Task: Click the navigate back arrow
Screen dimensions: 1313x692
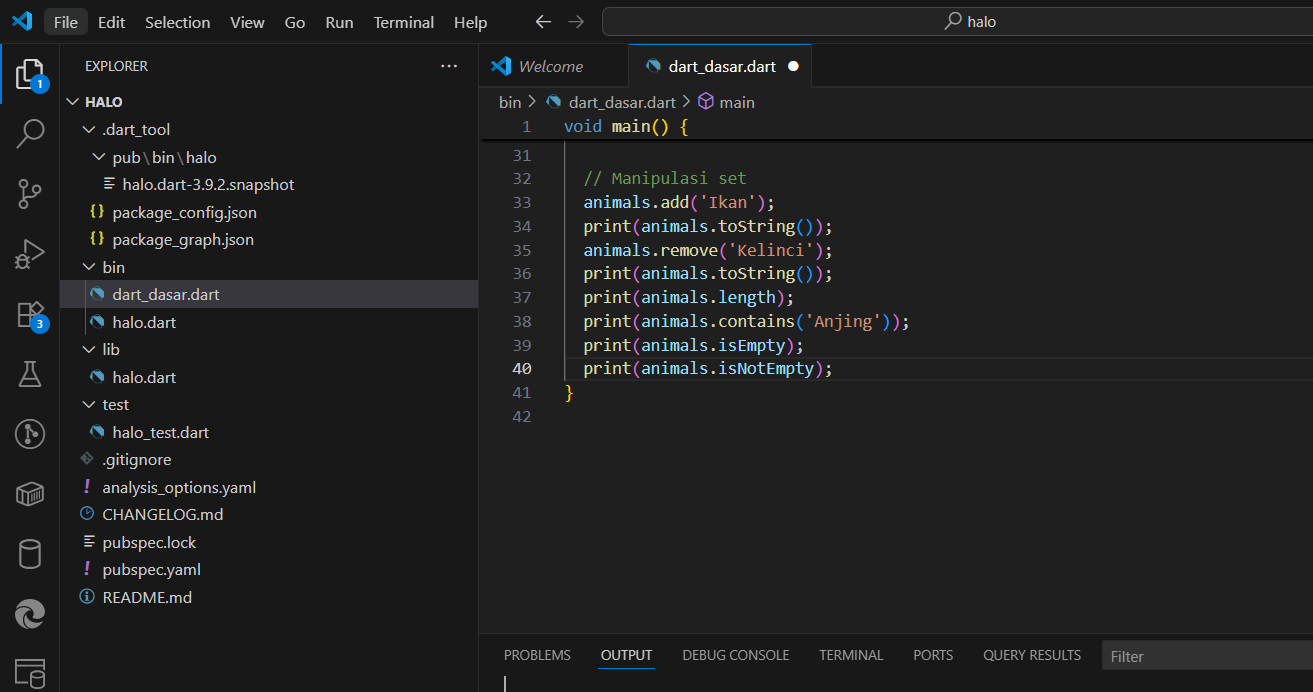Action: [542, 22]
